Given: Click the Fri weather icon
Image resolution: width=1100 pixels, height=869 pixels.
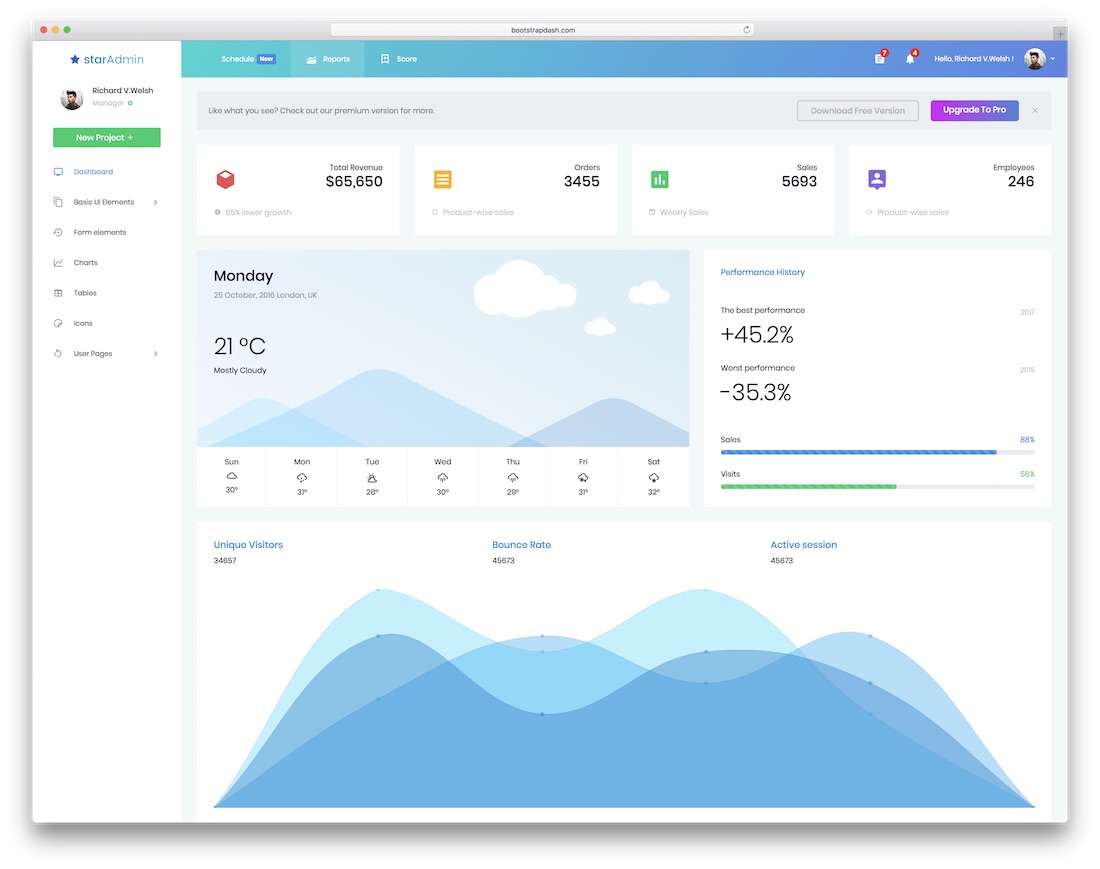Looking at the screenshot, I should pos(583,478).
